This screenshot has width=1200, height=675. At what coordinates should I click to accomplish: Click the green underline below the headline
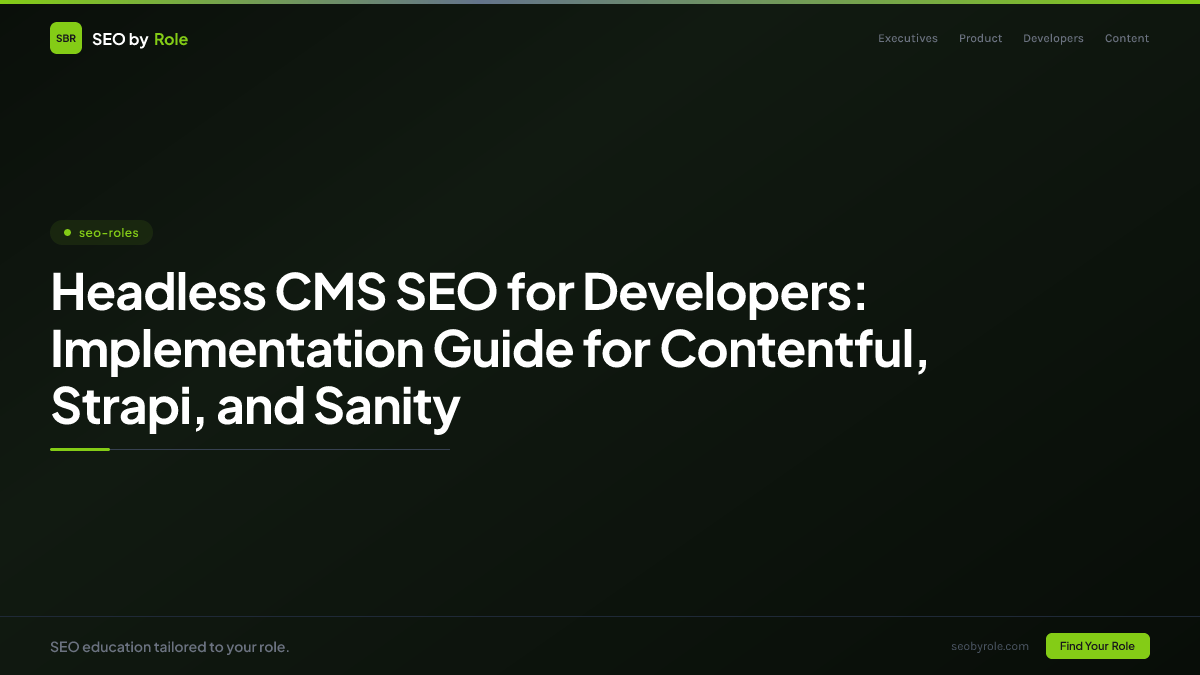point(80,449)
